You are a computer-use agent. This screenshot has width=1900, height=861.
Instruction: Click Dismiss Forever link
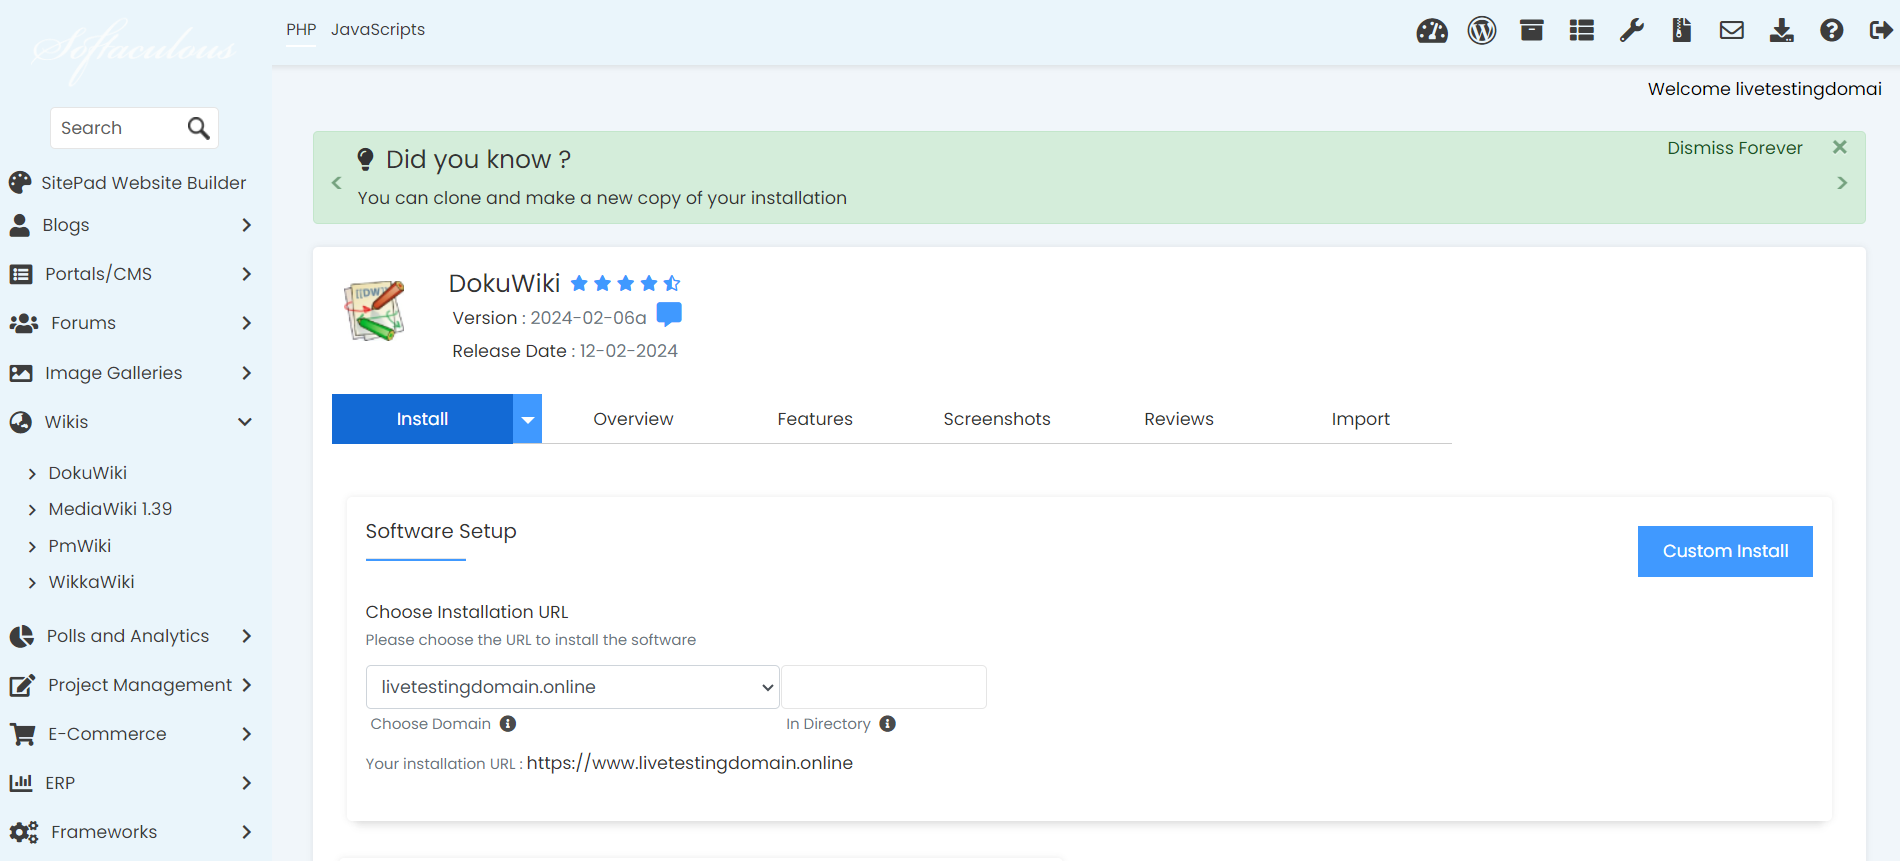point(1735,148)
